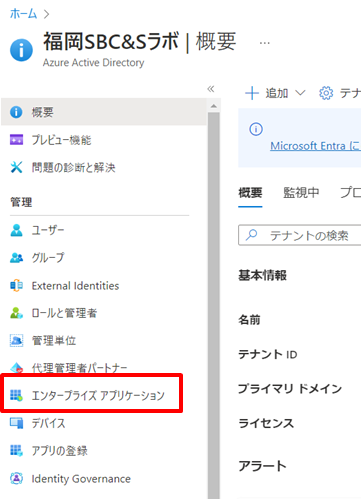Expand the 追加 dropdown chevron
The image size is (361, 499).
click(300, 93)
